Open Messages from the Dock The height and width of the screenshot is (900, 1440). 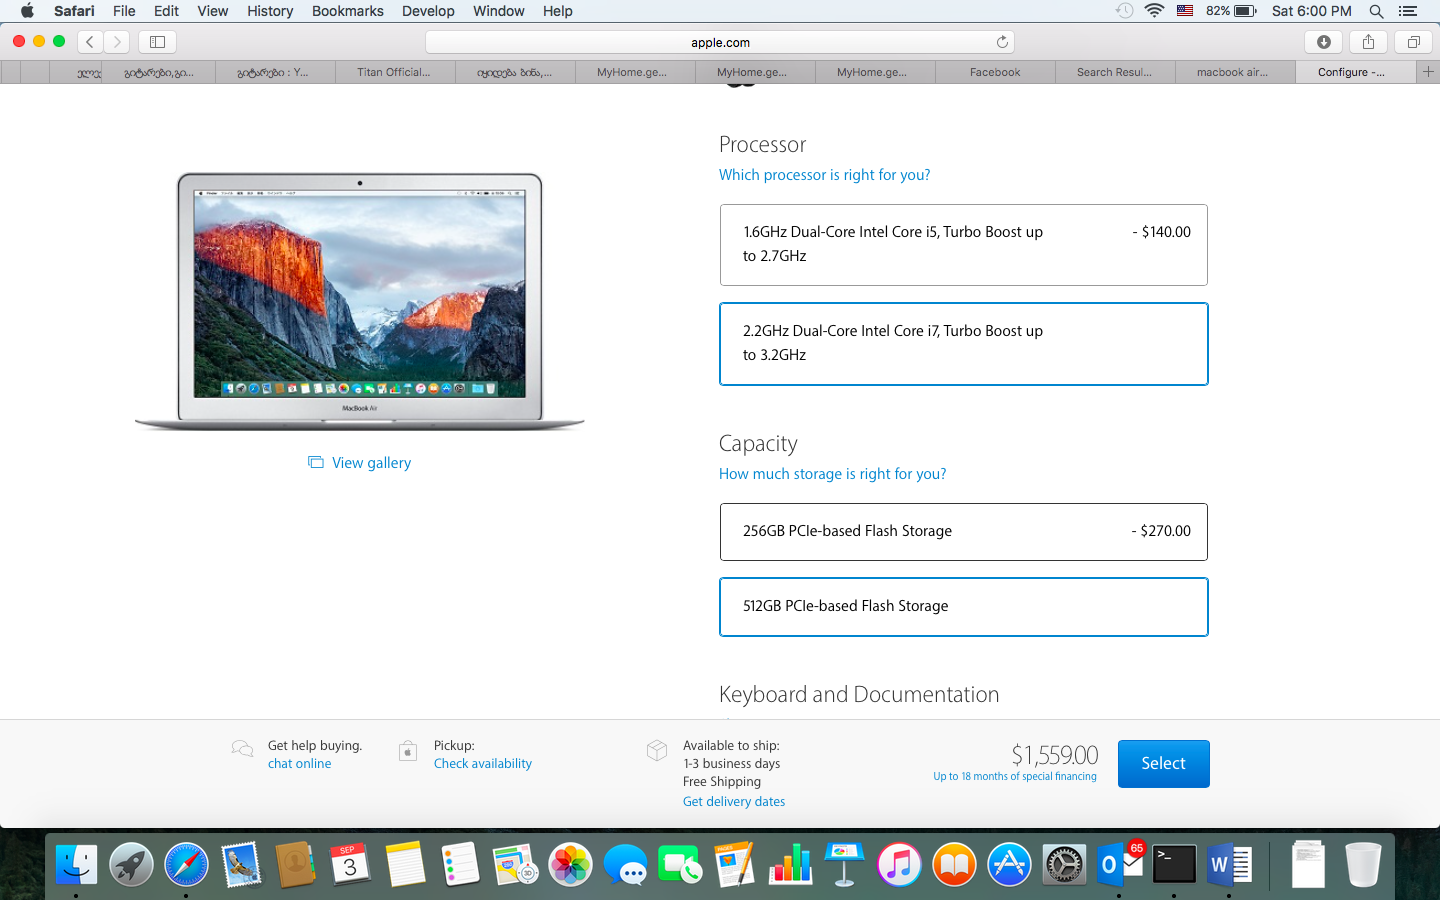(x=625, y=865)
